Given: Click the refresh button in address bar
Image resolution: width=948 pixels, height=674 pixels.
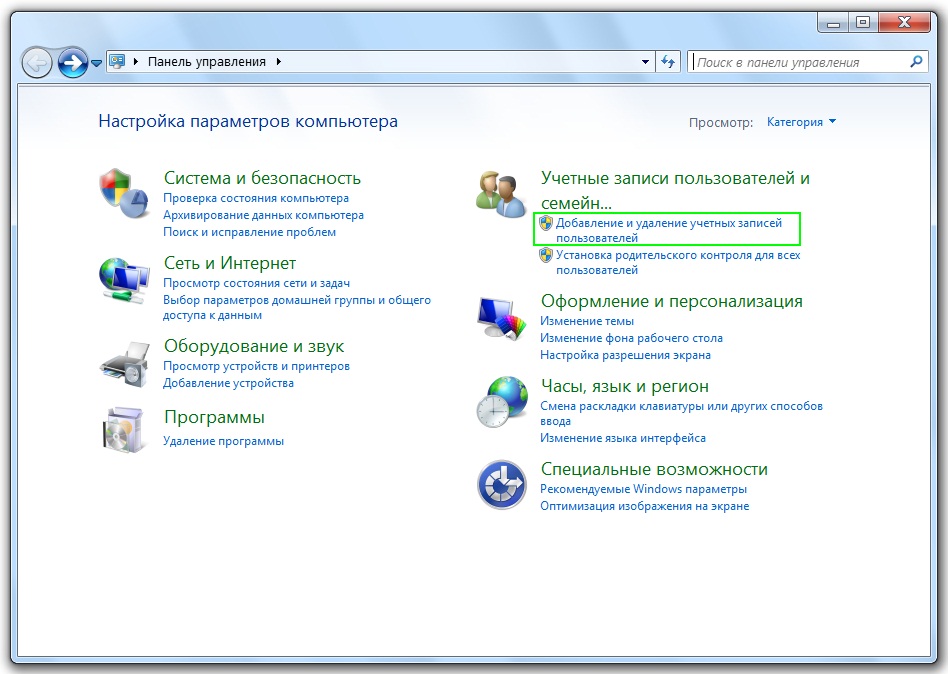Looking at the screenshot, I should (668, 62).
